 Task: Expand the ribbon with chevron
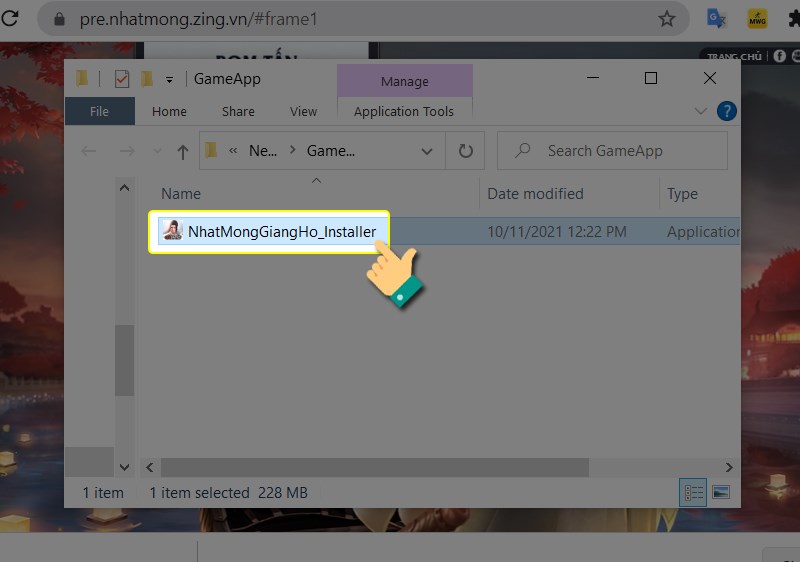point(701,111)
